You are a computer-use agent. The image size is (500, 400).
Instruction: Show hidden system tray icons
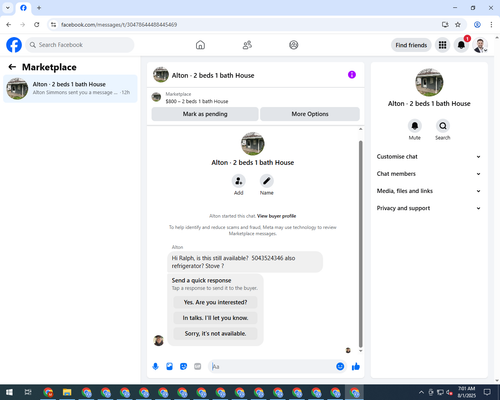pyautogui.click(x=421, y=392)
